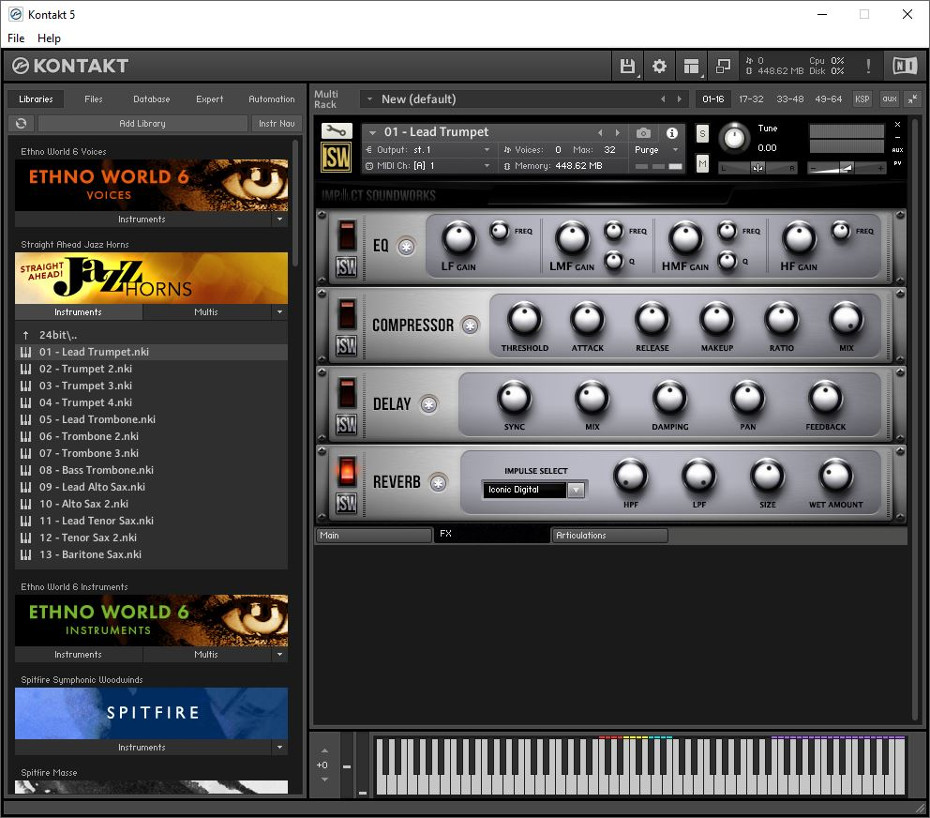930x818 pixels.
Task: Switch to the Files tab
Action: [93, 99]
